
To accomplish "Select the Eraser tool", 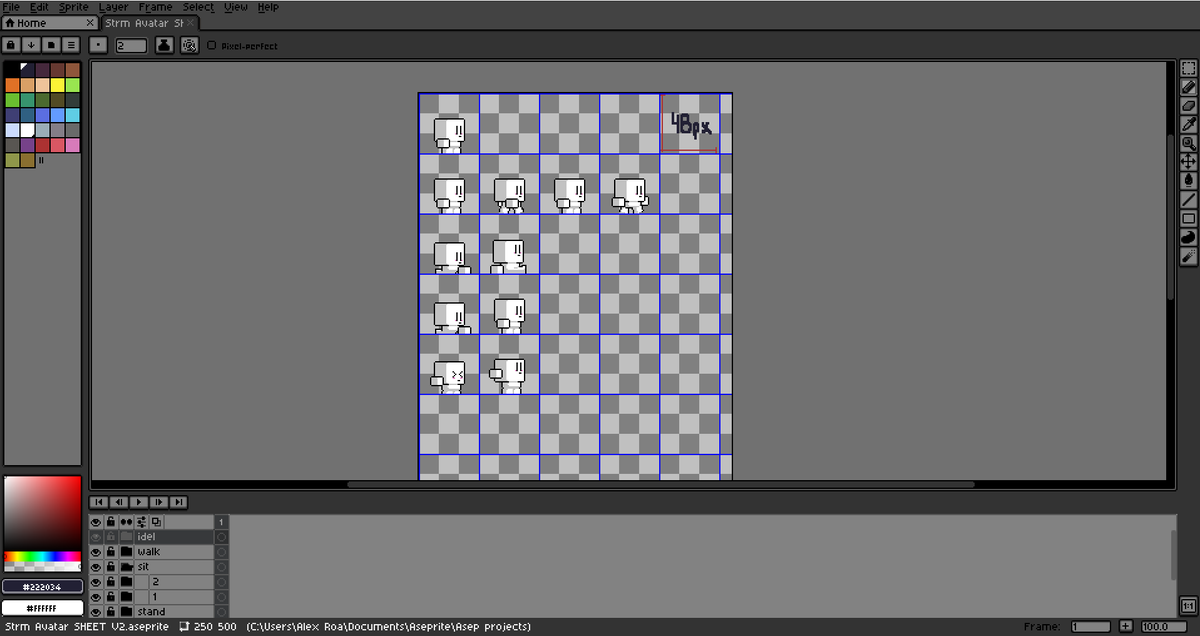I will tap(1188, 106).
